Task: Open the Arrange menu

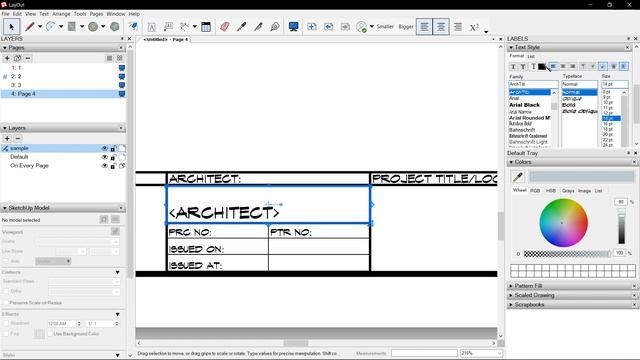Action: pyautogui.click(x=61, y=14)
